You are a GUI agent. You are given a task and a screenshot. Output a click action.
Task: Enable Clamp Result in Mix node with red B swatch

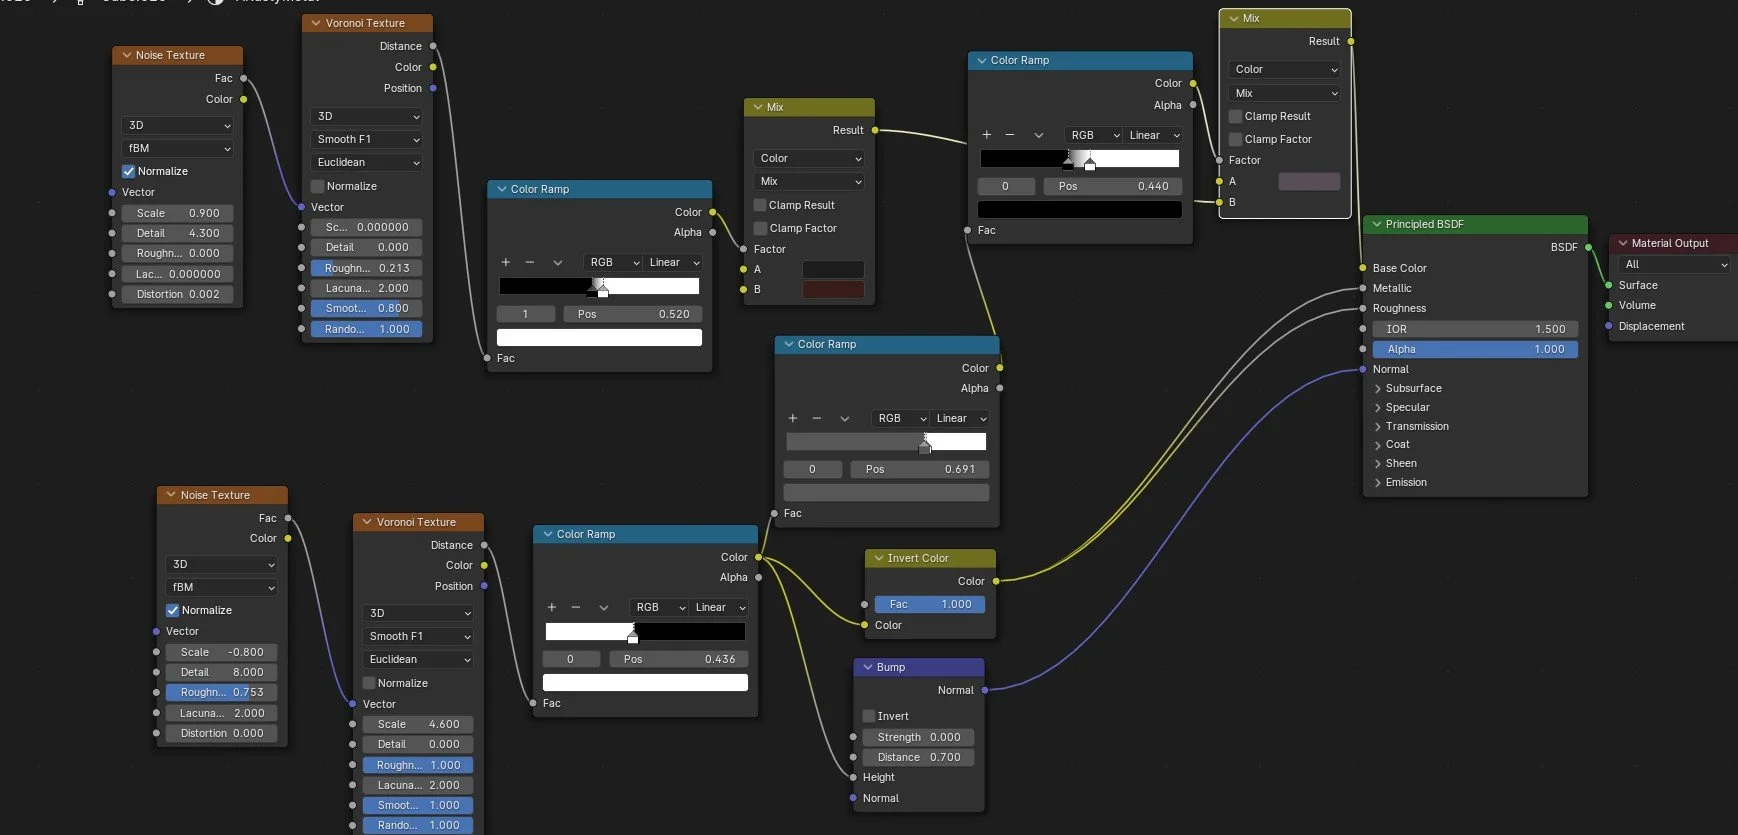click(760, 205)
